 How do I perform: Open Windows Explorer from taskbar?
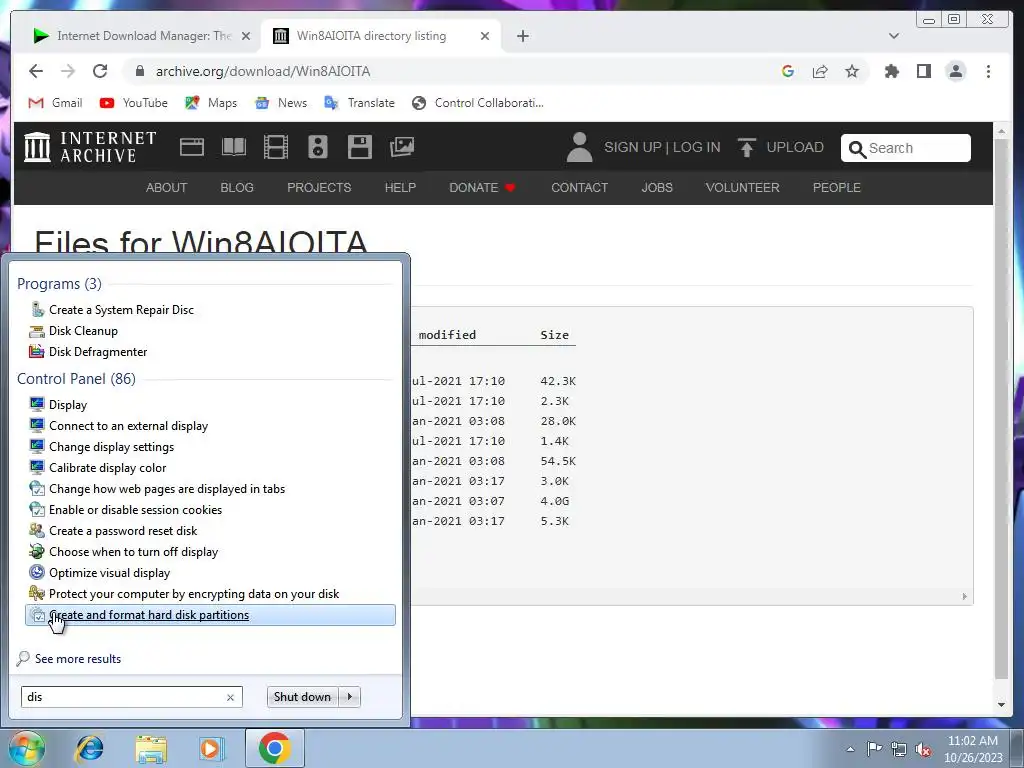point(151,748)
